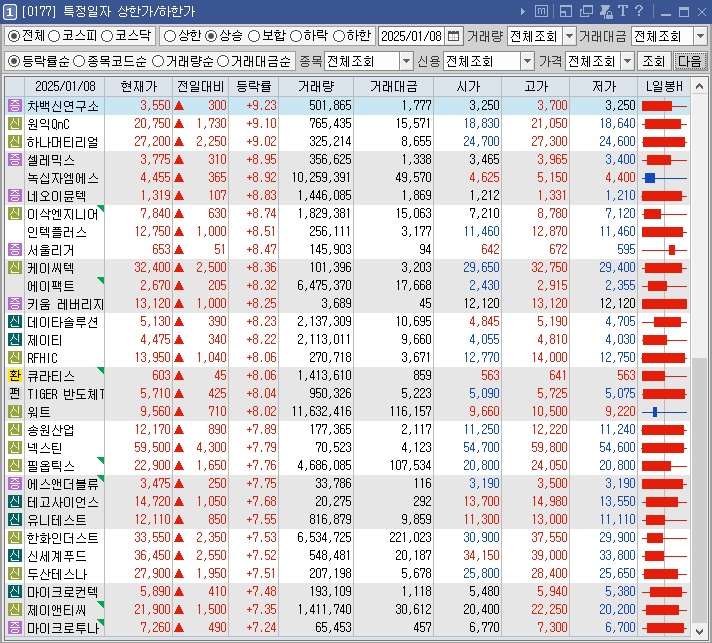The image size is (712, 643).
Task: Click the scrollbar up arrow
Action: pyautogui.click(x=699, y=86)
